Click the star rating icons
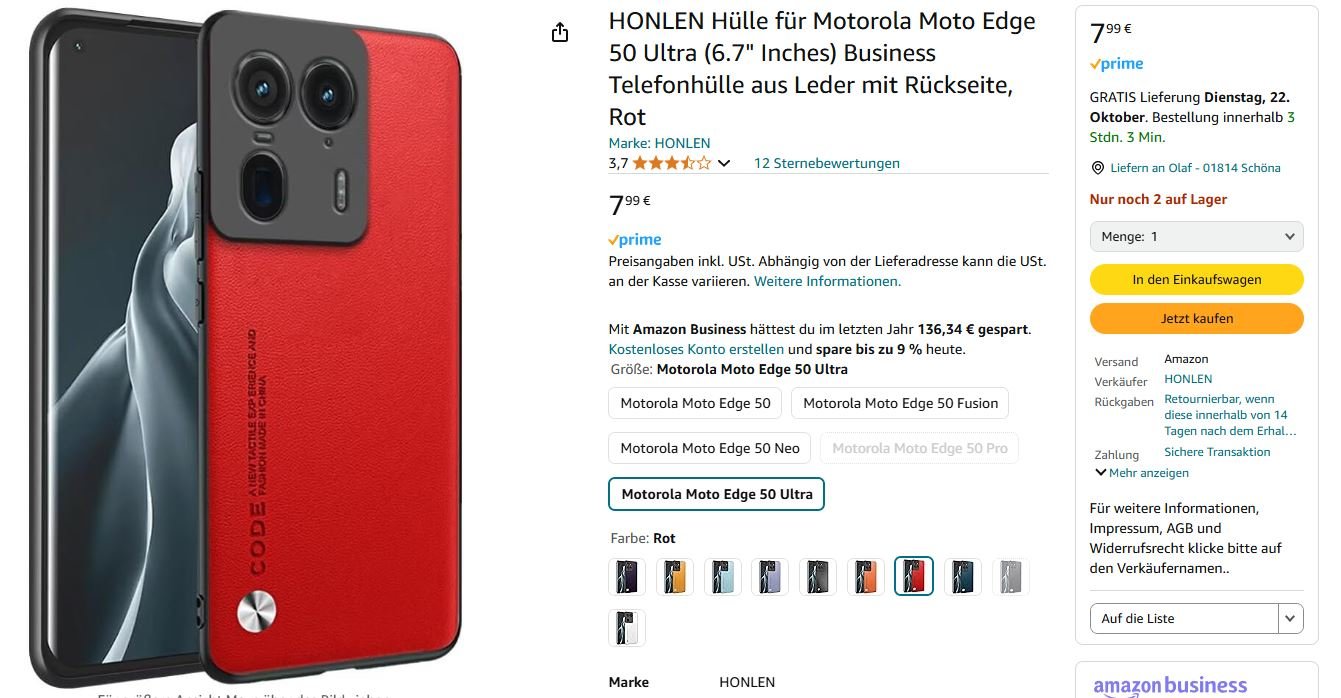 pos(672,163)
